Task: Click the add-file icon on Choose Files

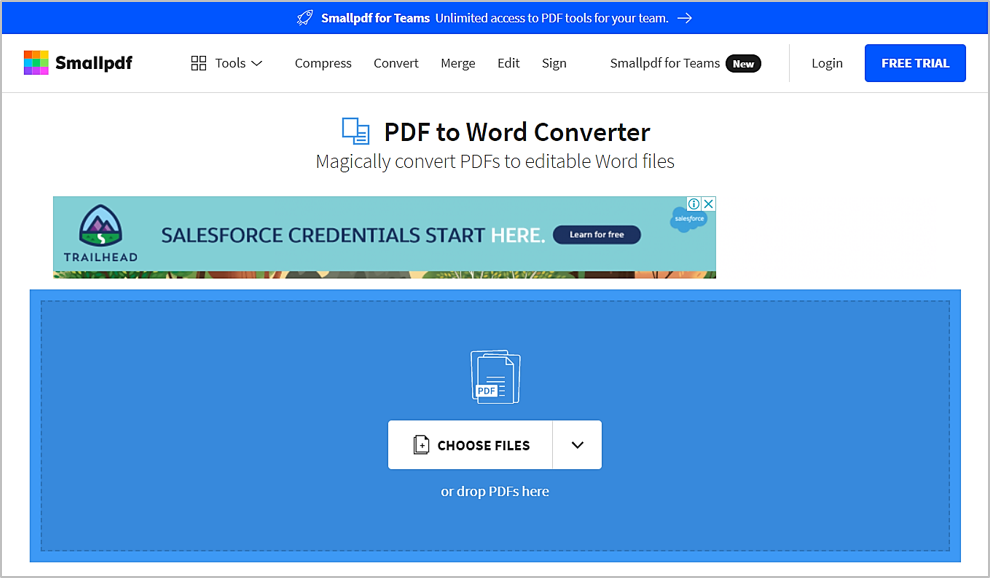Action: coord(421,445)
